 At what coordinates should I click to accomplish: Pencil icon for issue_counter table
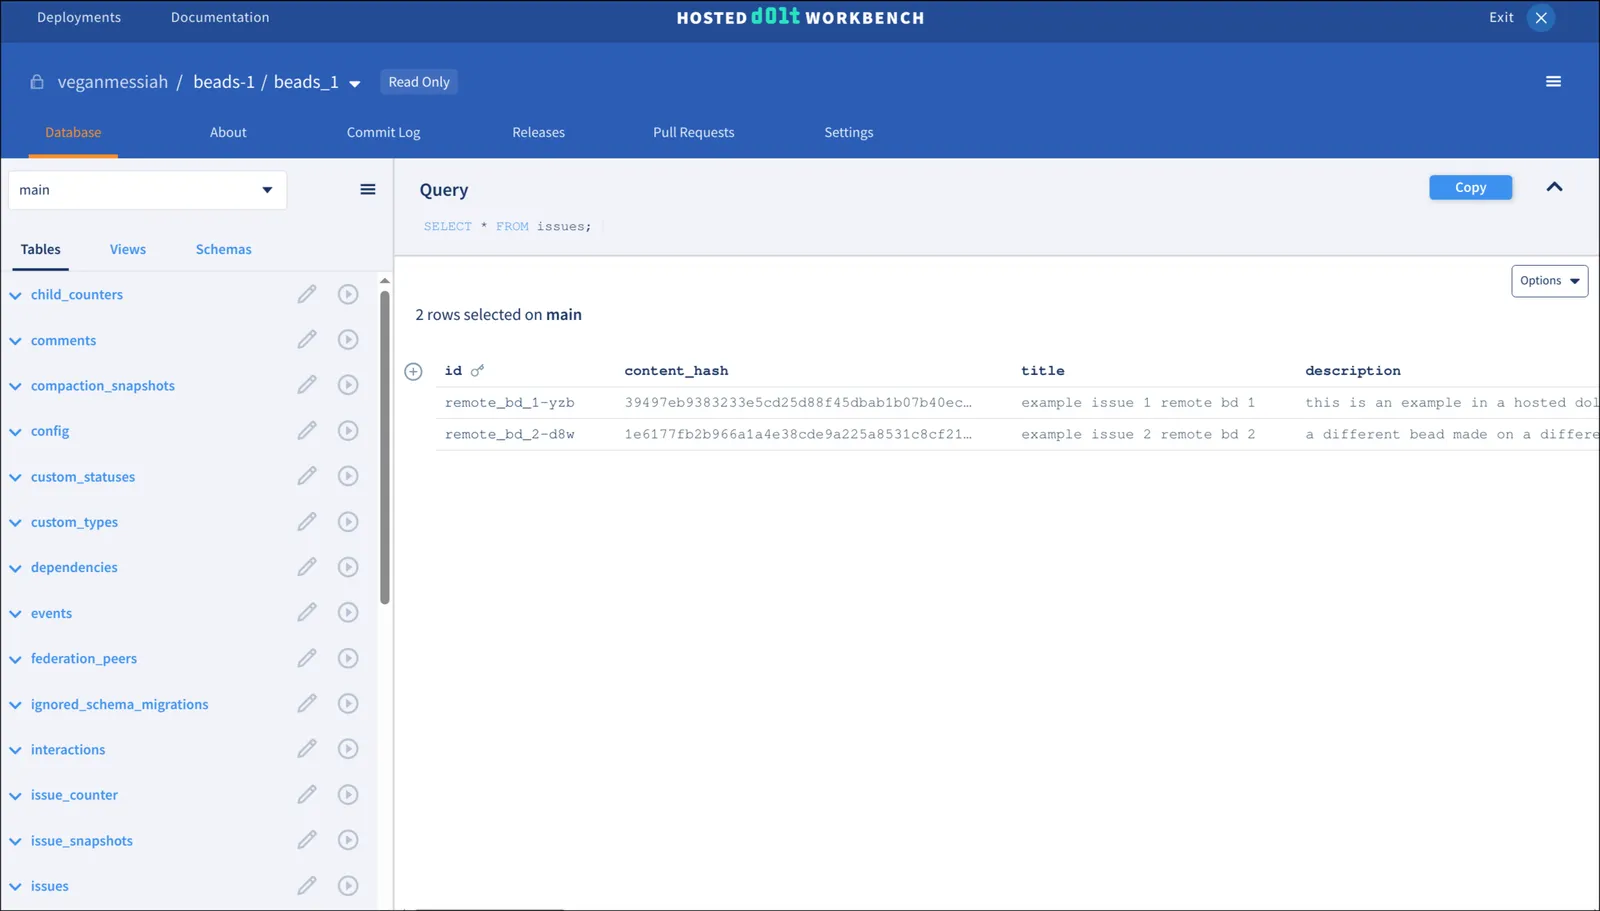(x=307, y=795)
